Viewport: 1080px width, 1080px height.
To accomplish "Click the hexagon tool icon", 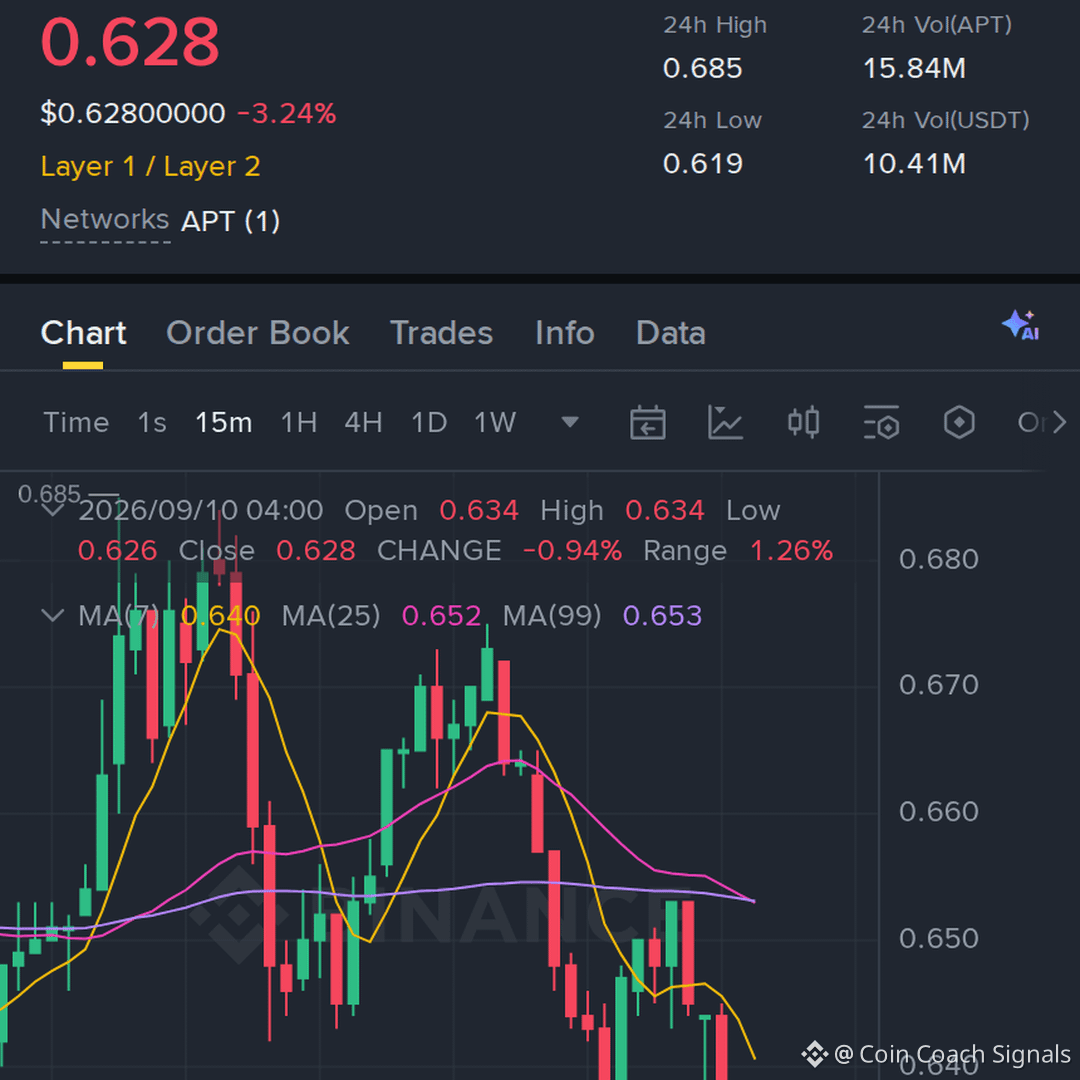I will pos(959,422).
